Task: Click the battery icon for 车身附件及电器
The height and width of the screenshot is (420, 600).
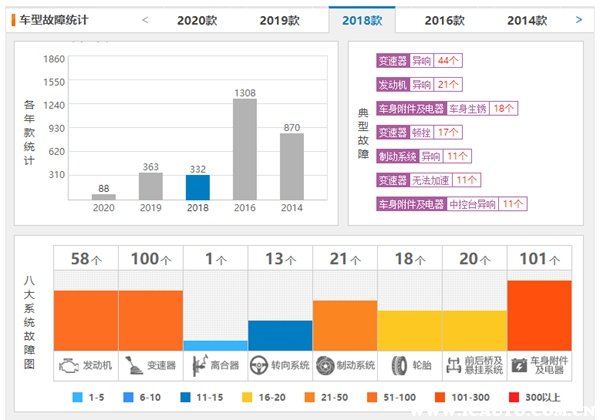Action: click(518, 365)
